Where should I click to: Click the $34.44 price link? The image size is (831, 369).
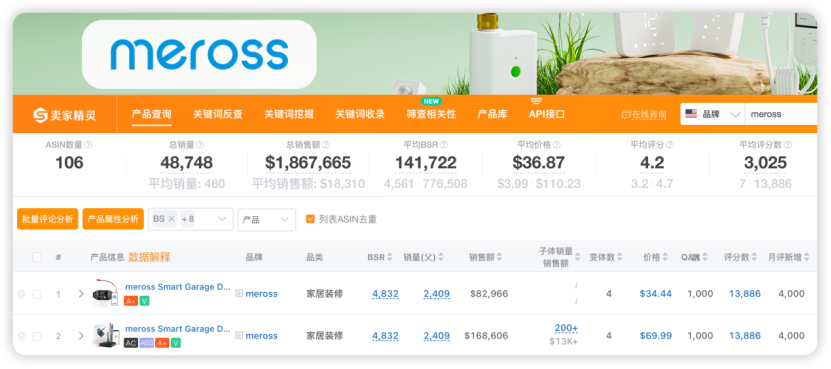point(656,294)
